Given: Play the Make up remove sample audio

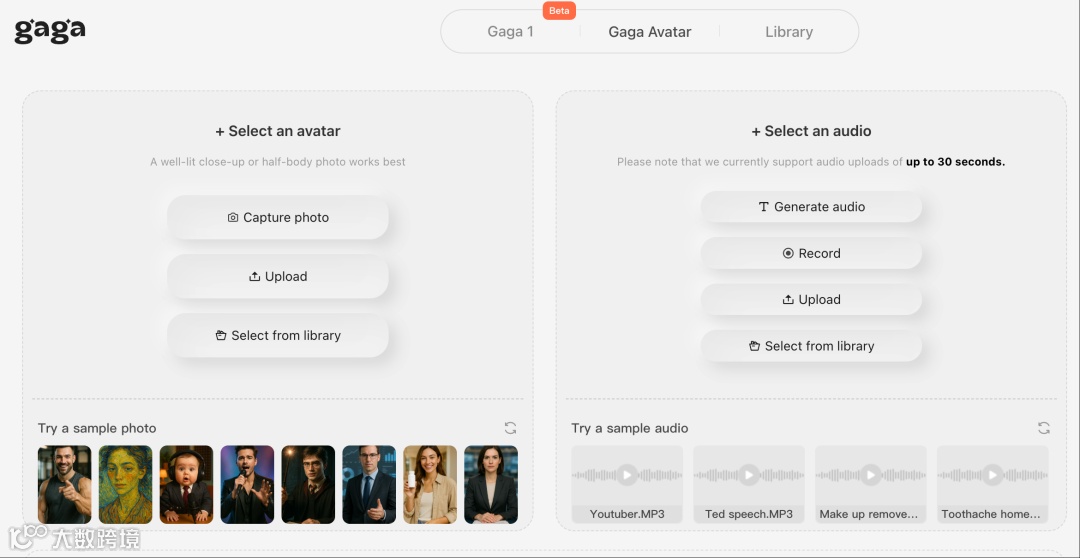Looking at the screenshot, I should (x=871, y=475).
